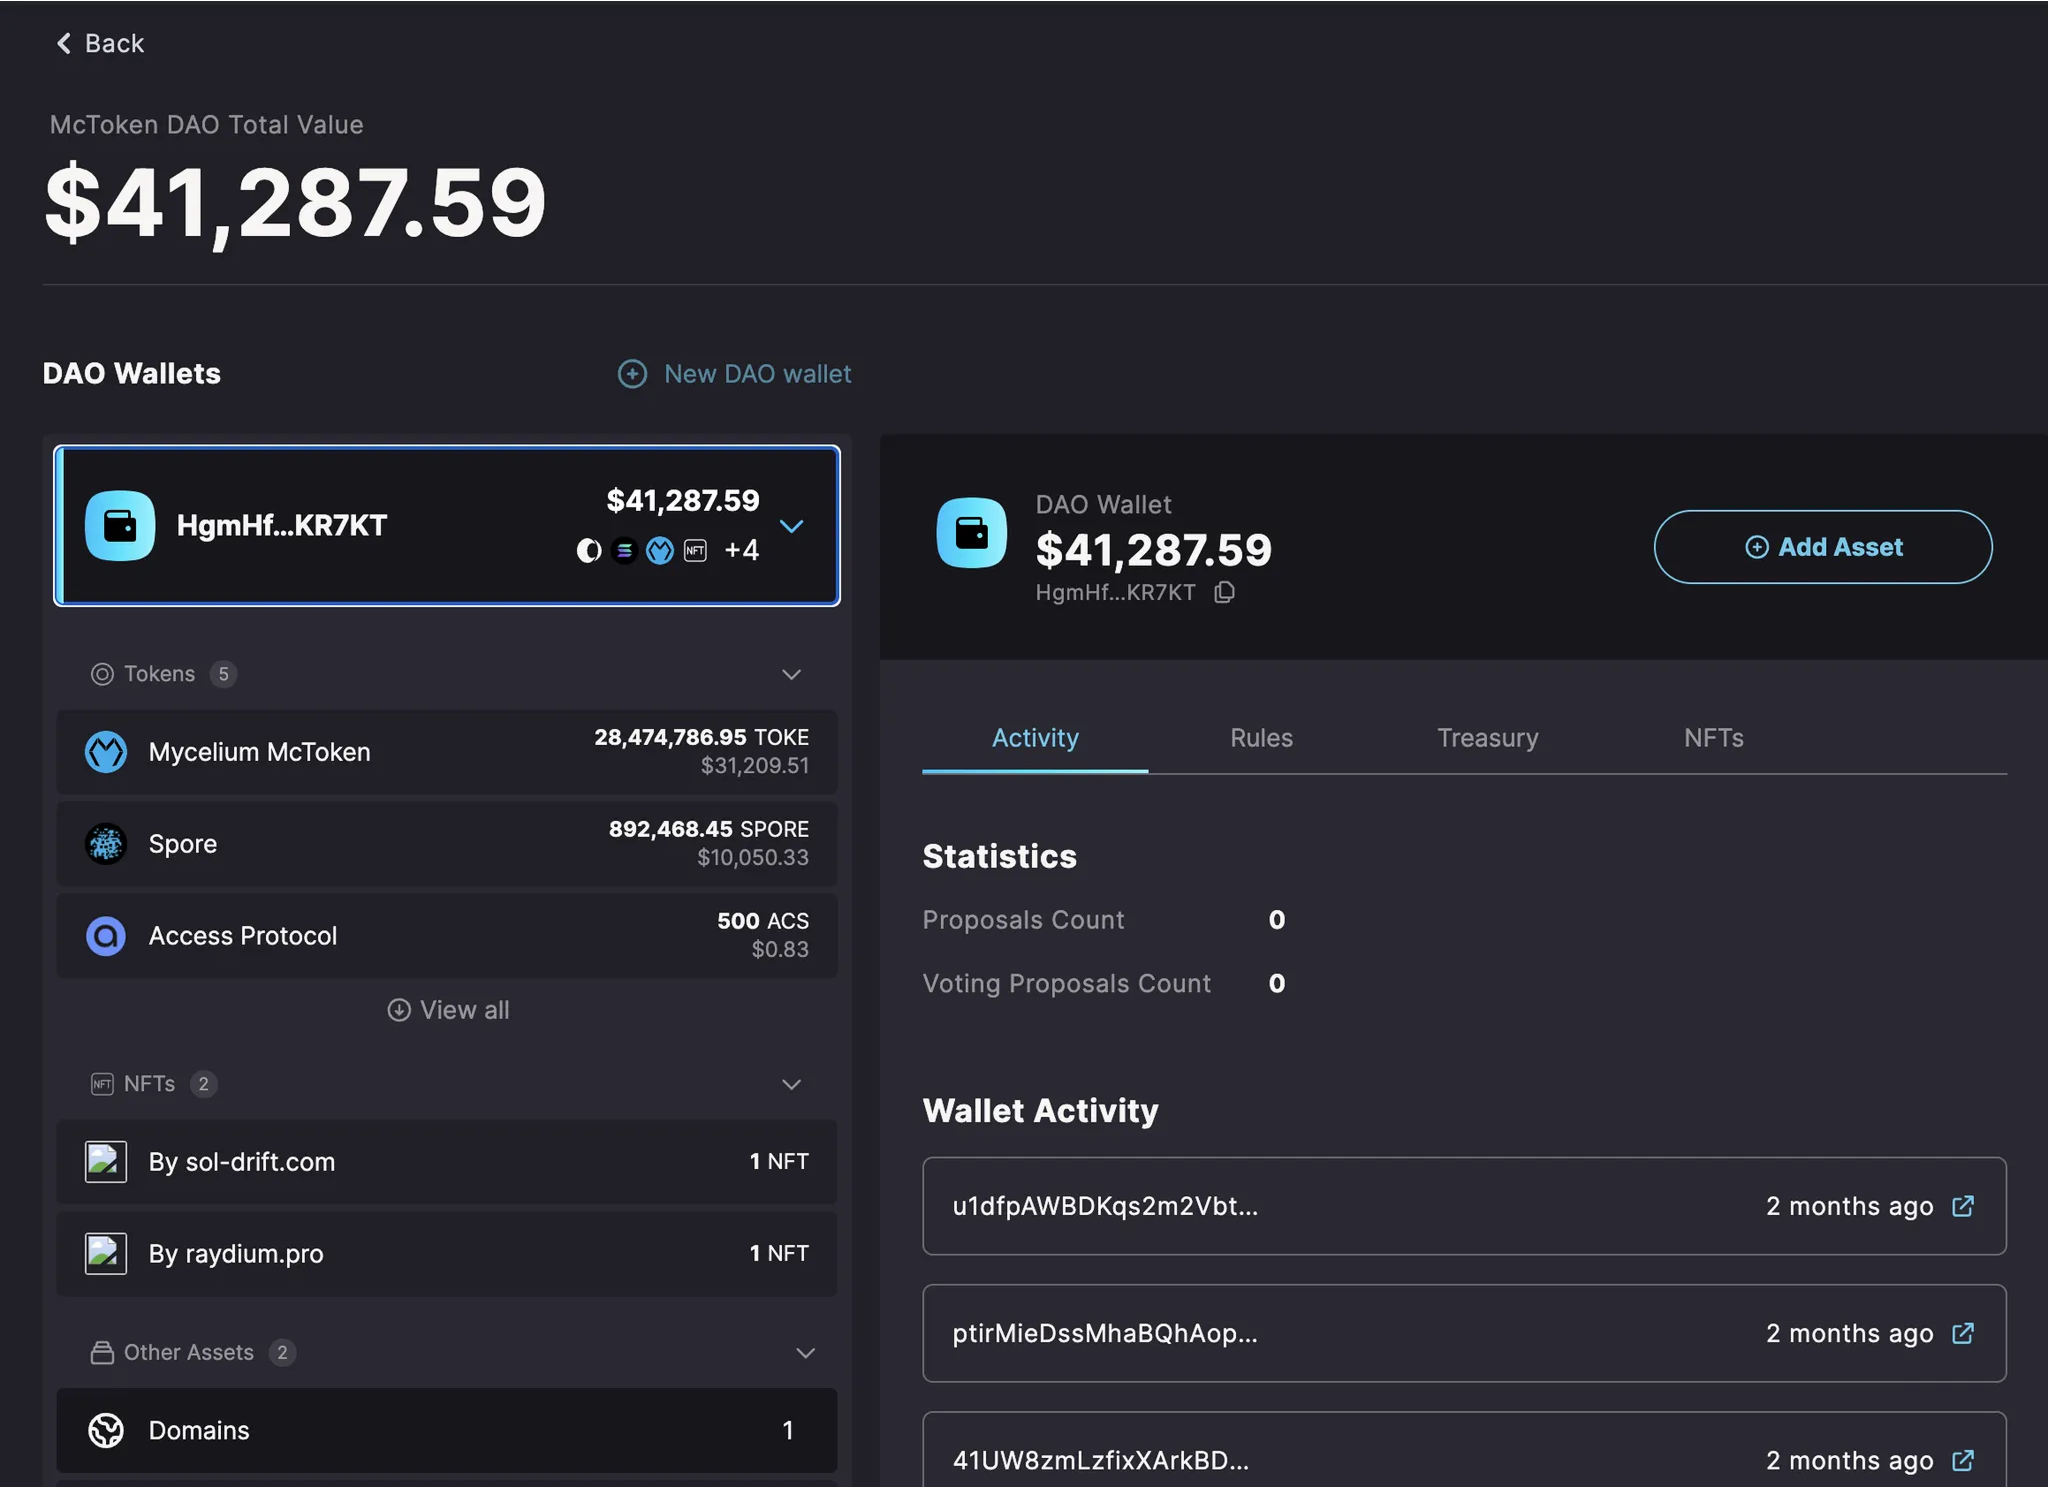Collapse the Tokens section chevron
This screenshot has height=1487, width=2048.
(x=791, y=674)
